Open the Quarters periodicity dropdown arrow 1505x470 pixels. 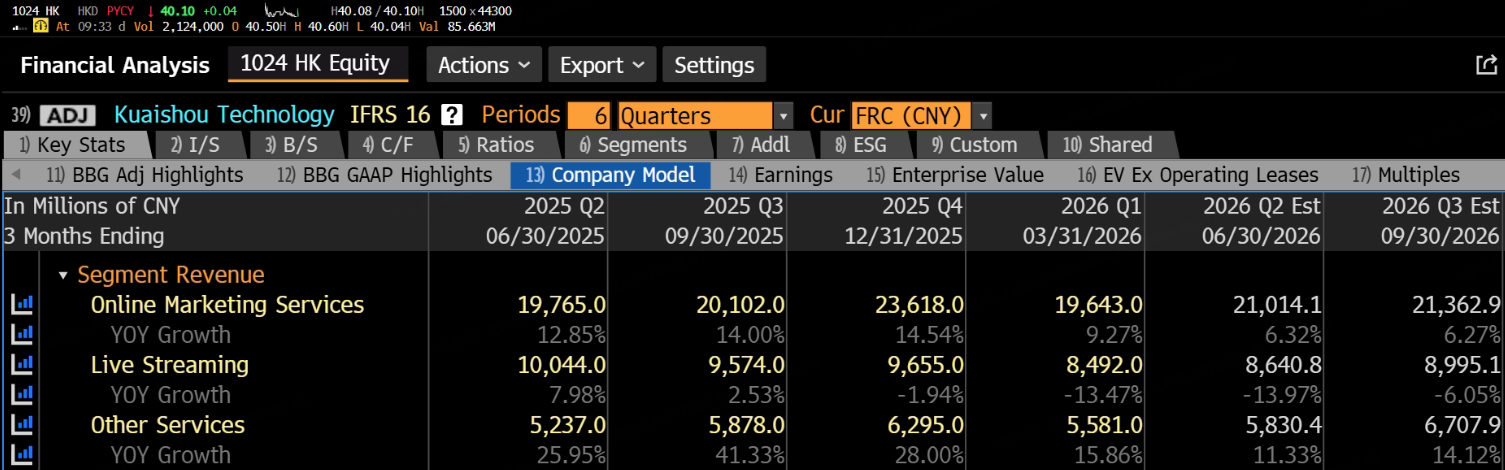pos(783,115)
